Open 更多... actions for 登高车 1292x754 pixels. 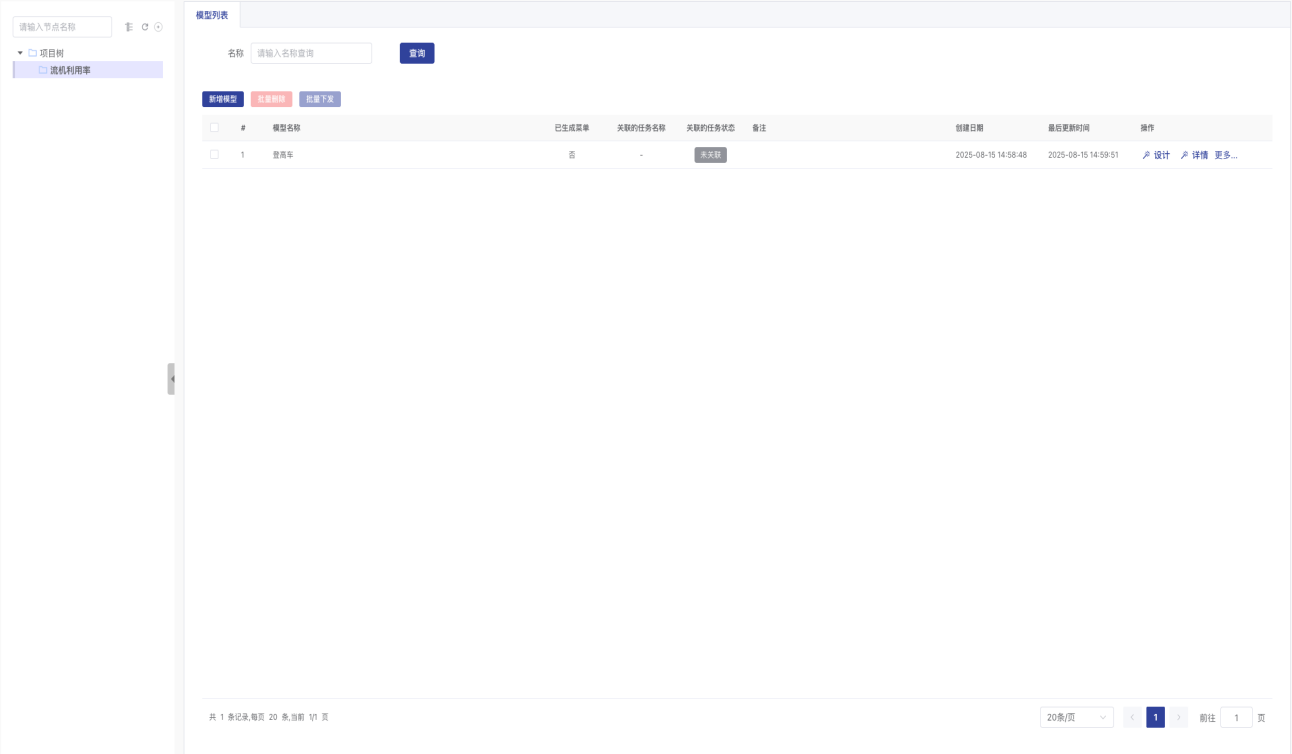[x=1225, y=155]
